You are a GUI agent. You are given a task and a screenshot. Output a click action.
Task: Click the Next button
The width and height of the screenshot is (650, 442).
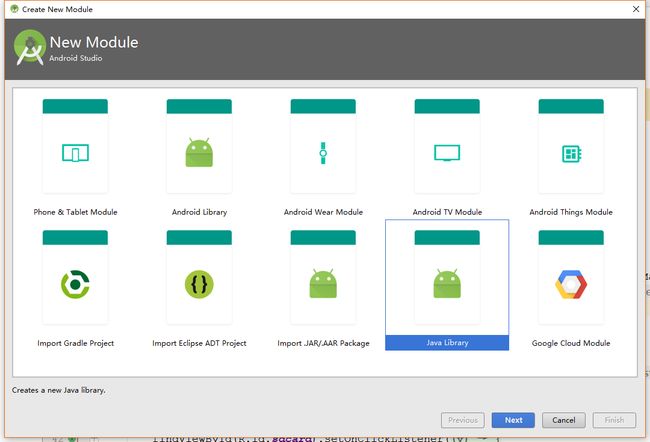[x=513, y=420]
